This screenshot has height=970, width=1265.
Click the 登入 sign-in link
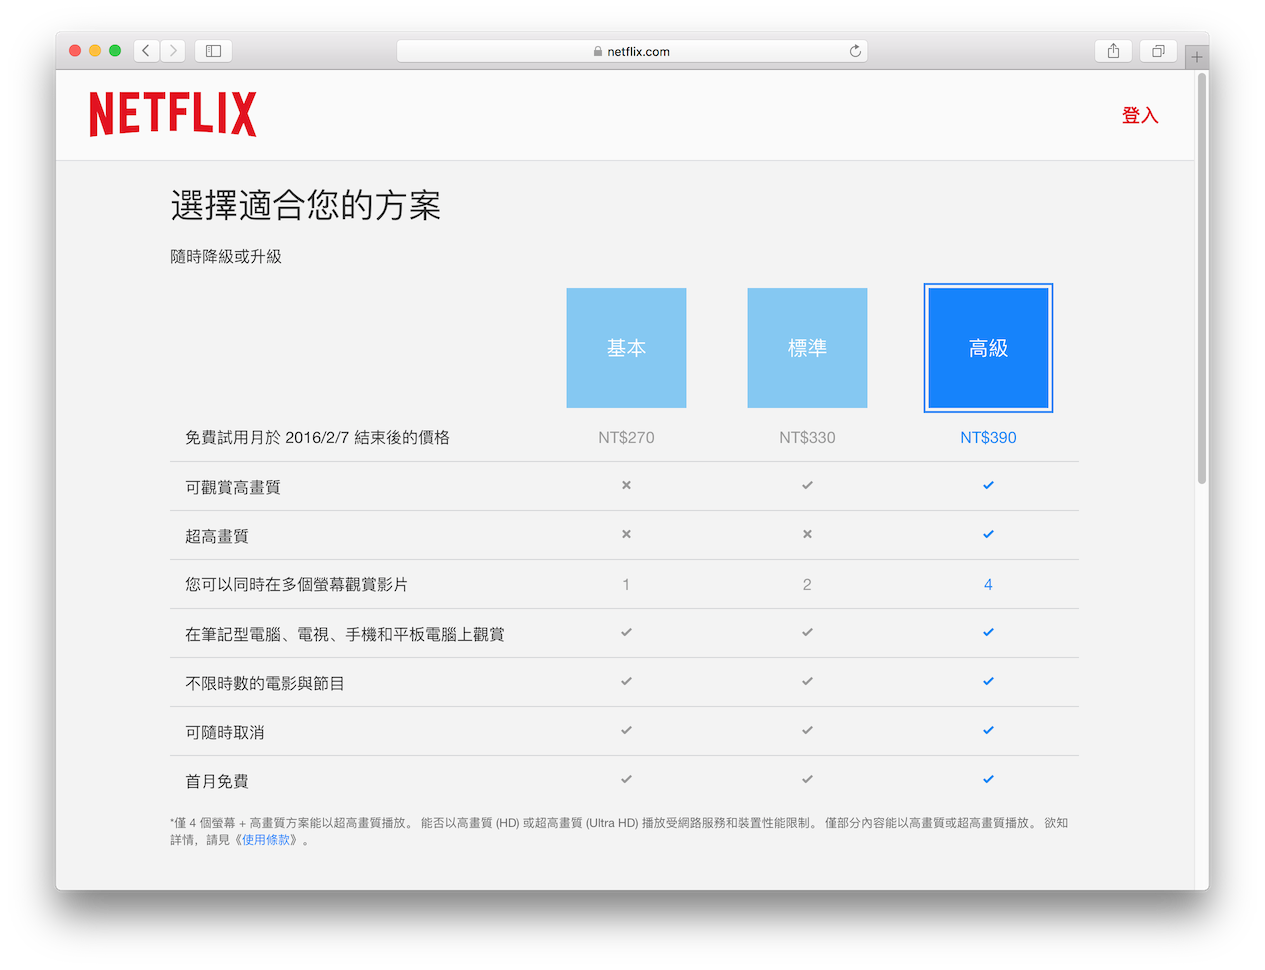(x=1140, y=115)
